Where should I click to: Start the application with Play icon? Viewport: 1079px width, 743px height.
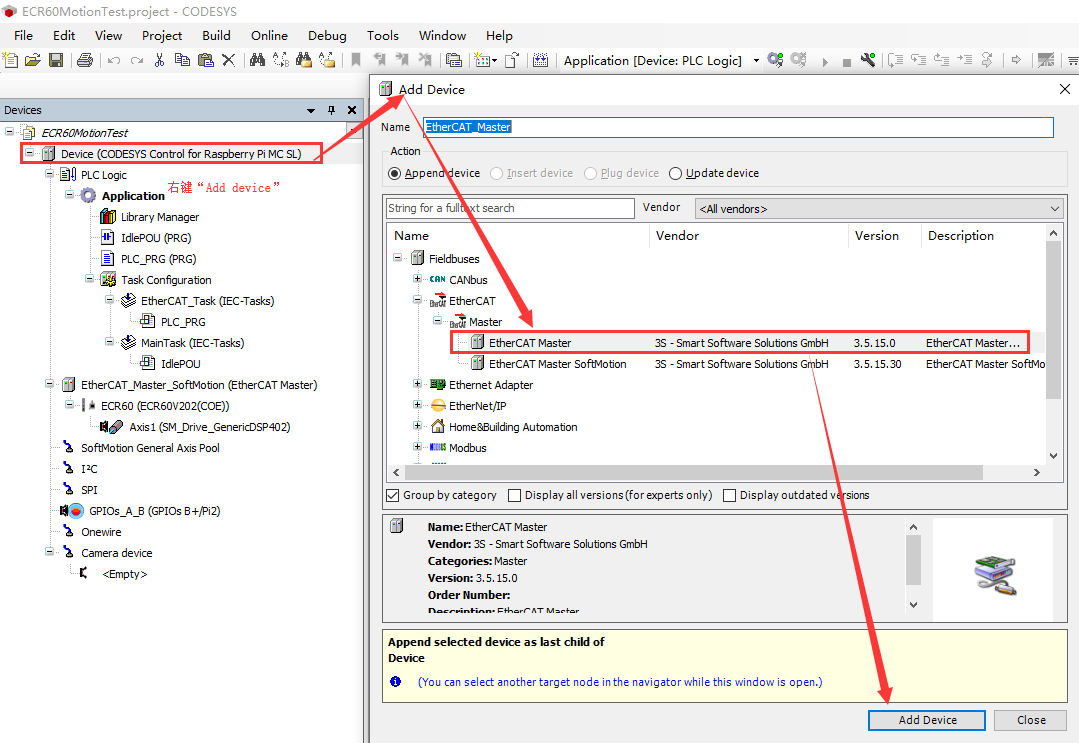(824, 62)
